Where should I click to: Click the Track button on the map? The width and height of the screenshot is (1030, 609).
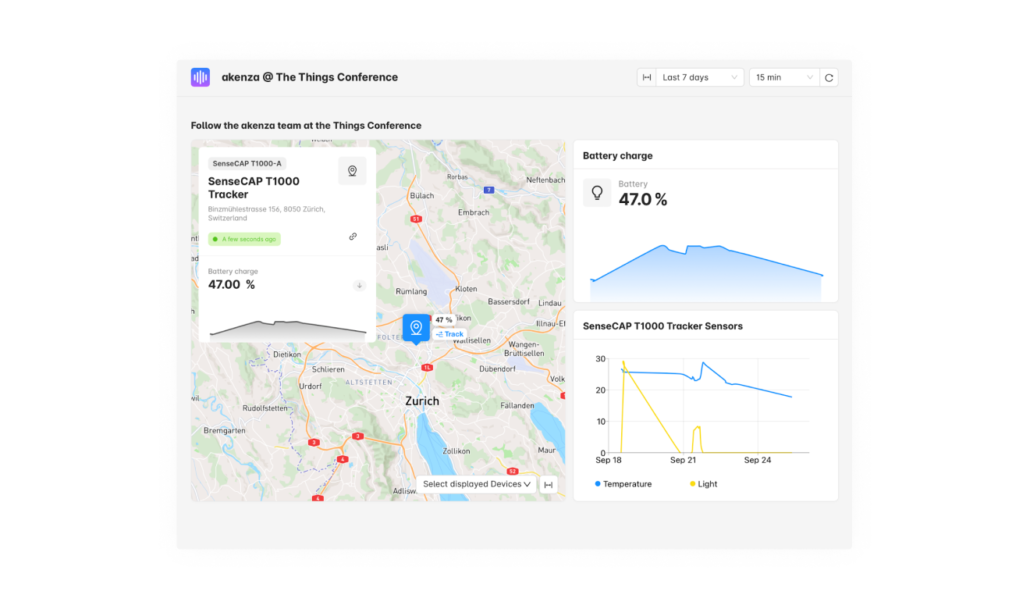click(x=450, y=334)
